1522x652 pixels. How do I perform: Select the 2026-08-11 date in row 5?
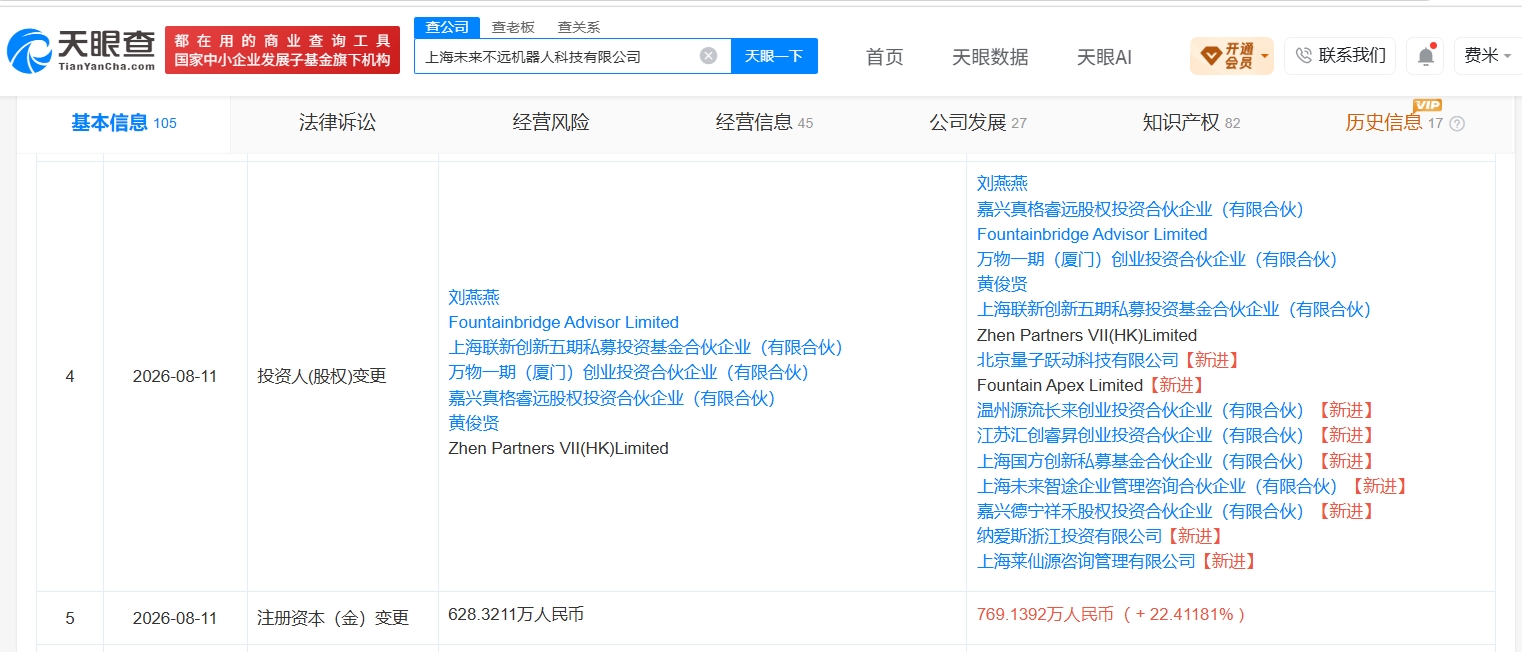(175, 618)
